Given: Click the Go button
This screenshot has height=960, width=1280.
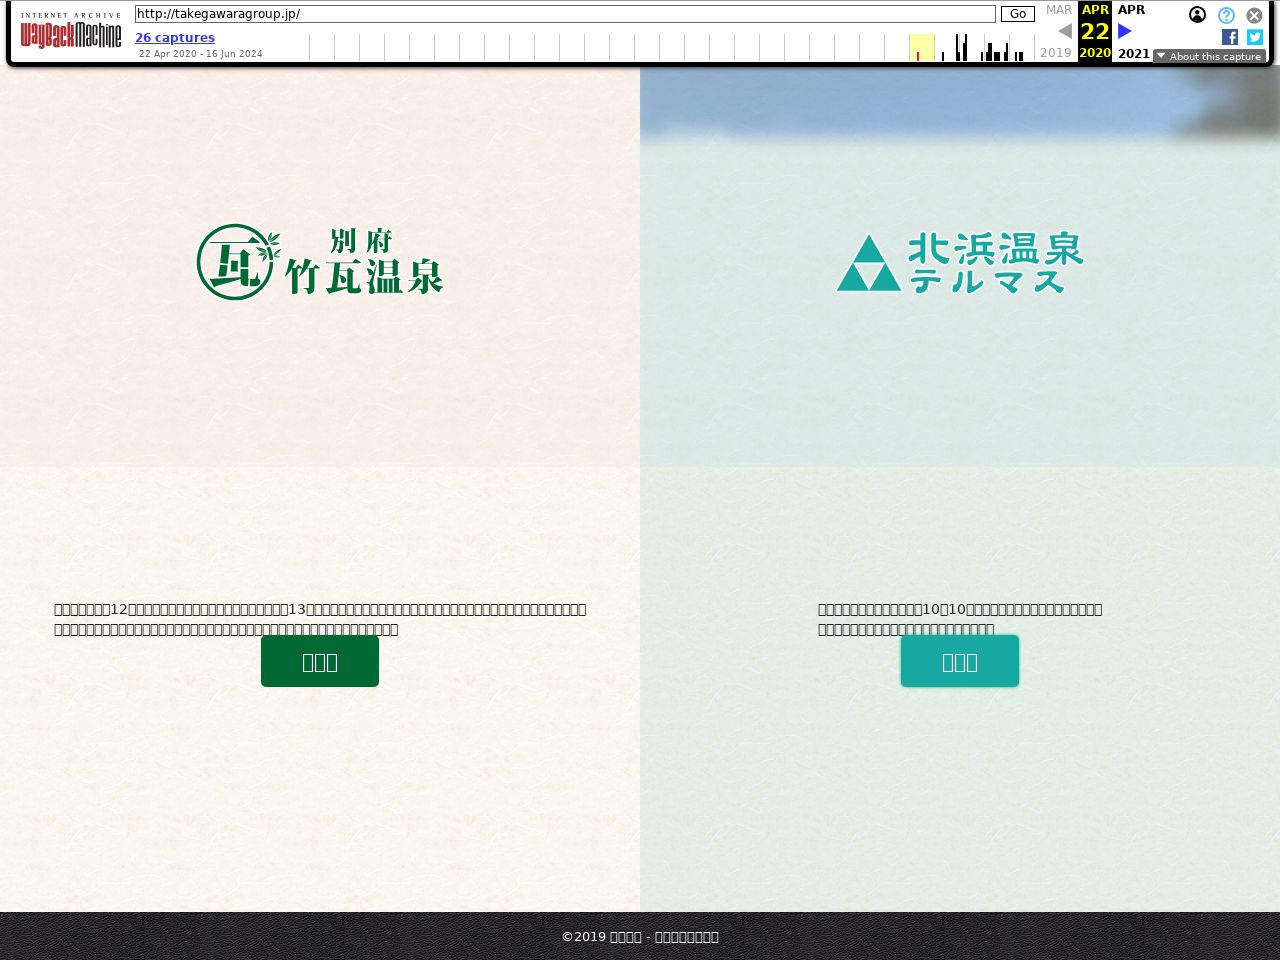Looking at the screenshot, I should tap(1018, 14).
